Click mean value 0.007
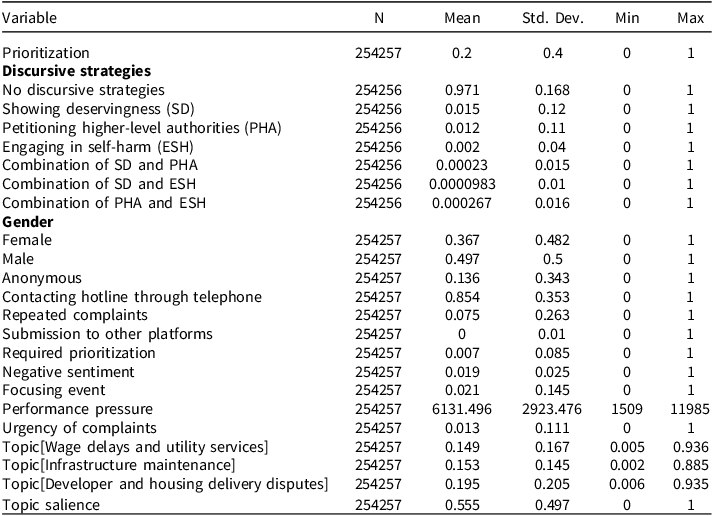 point(462,353)
